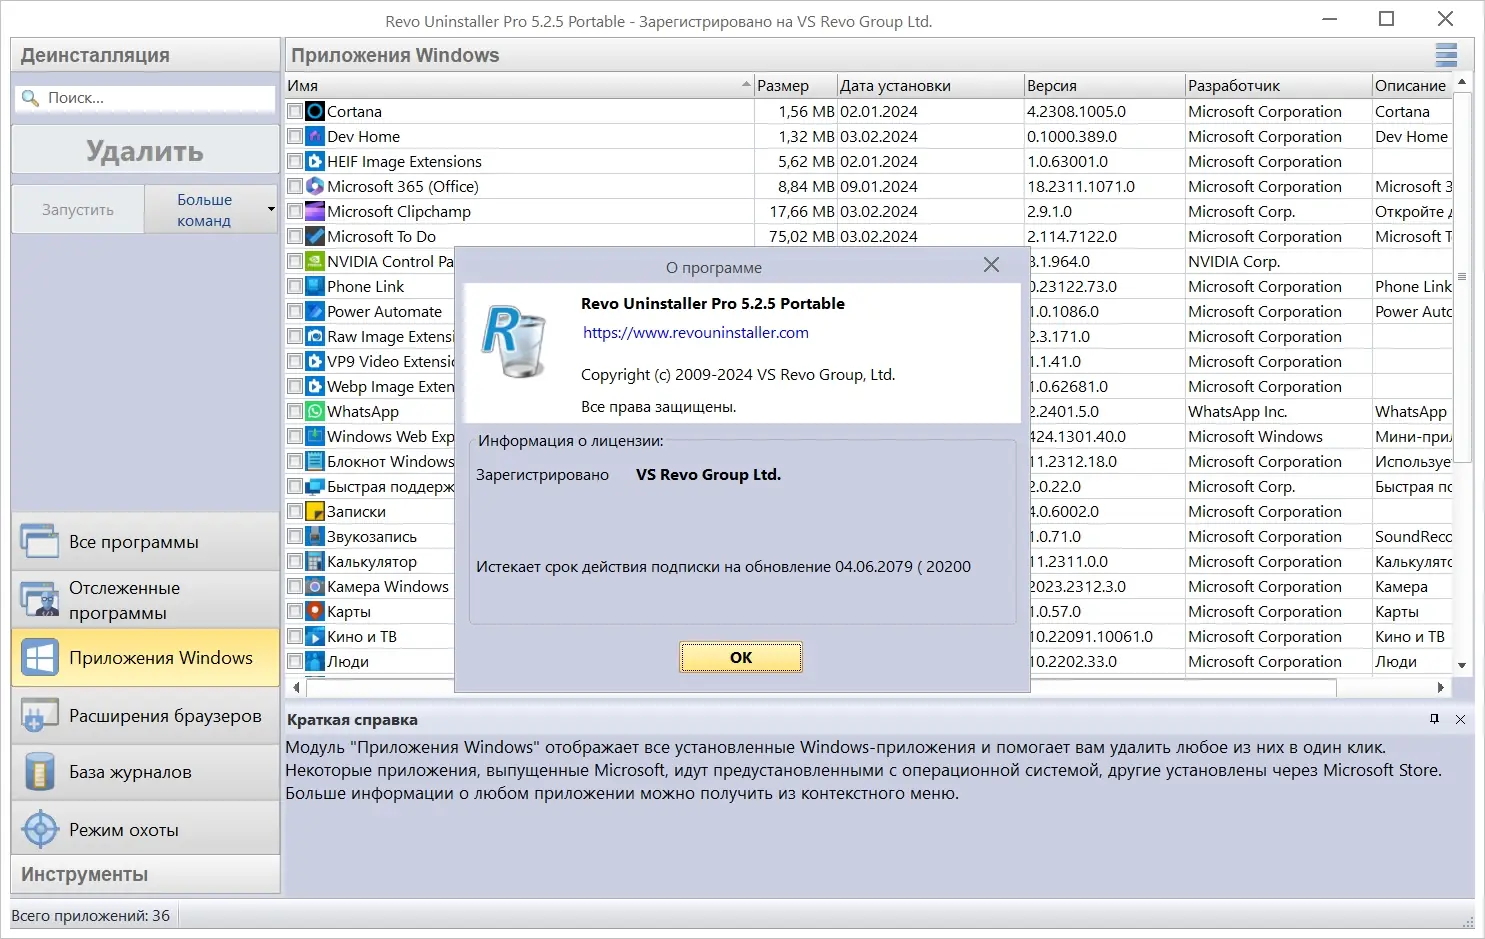Collapse the Деинсталляция section header

(x=145, y=55)
